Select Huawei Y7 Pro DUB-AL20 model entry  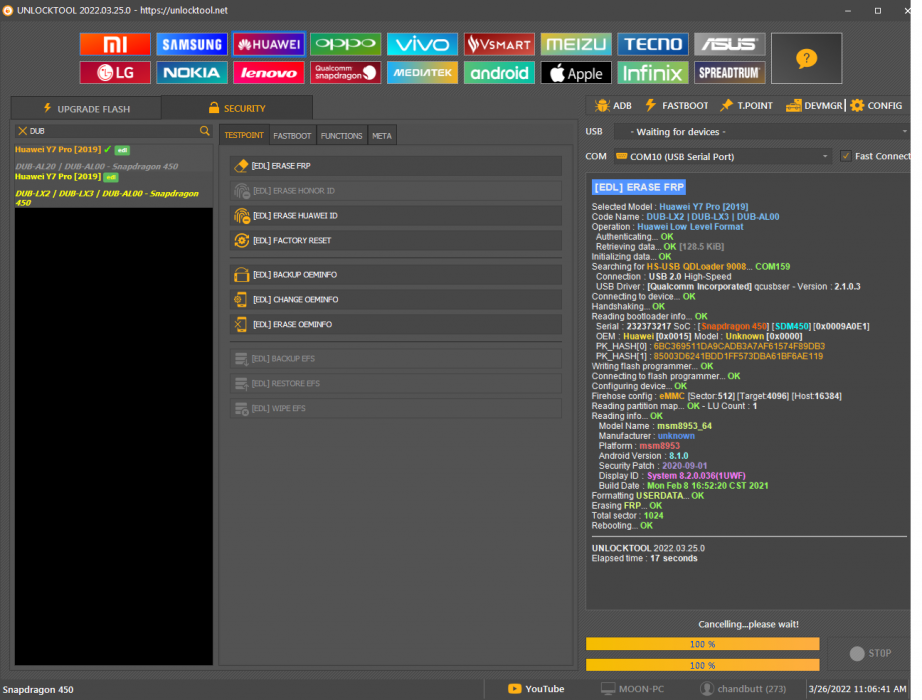coord(113,158)
